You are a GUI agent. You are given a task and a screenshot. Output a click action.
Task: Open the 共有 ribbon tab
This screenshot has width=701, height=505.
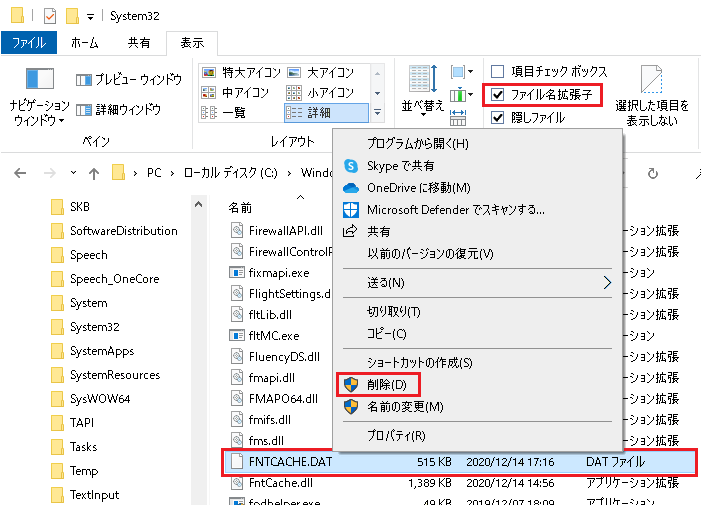click(139, 43)
